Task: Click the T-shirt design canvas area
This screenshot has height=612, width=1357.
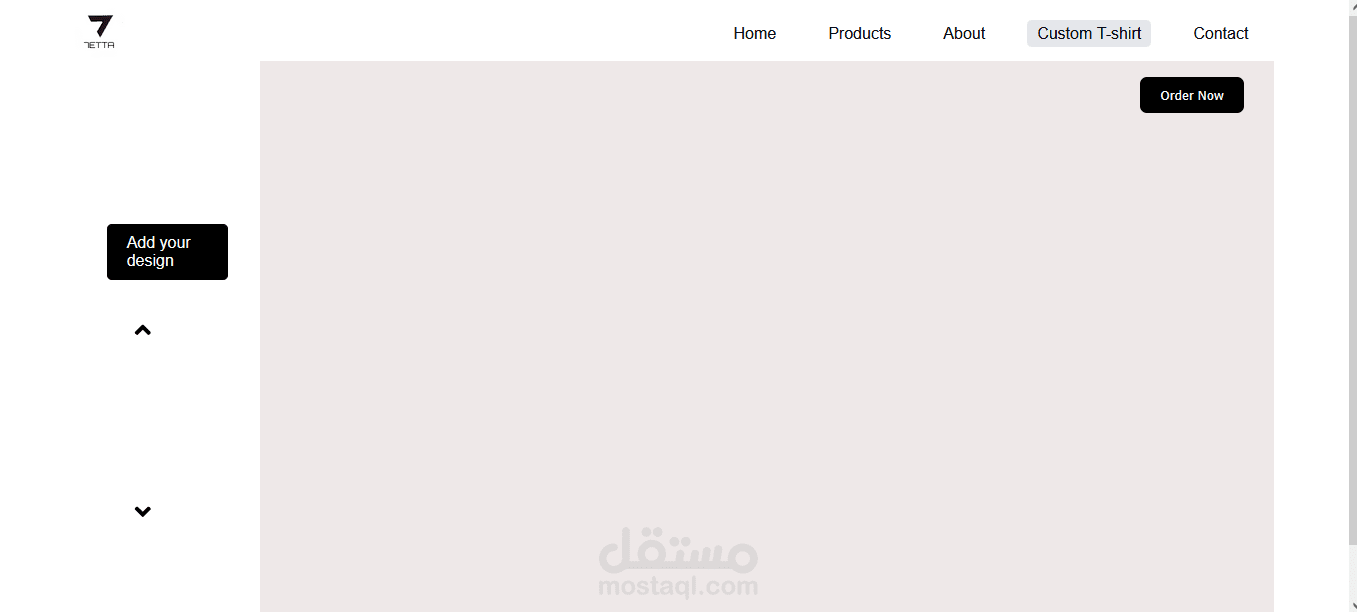Action: (x=767, y=336)
